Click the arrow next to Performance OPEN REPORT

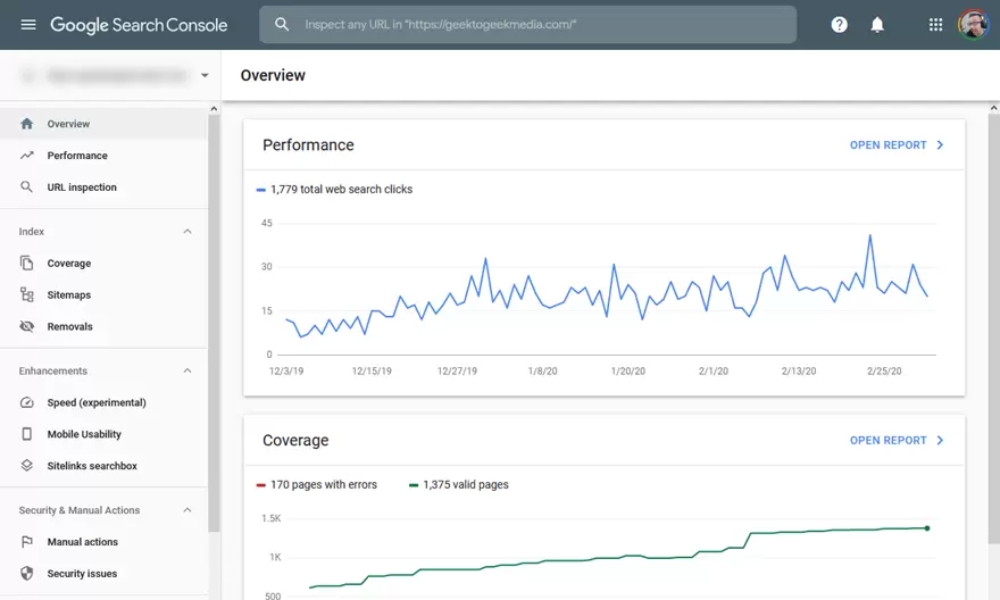click(940, 145)
